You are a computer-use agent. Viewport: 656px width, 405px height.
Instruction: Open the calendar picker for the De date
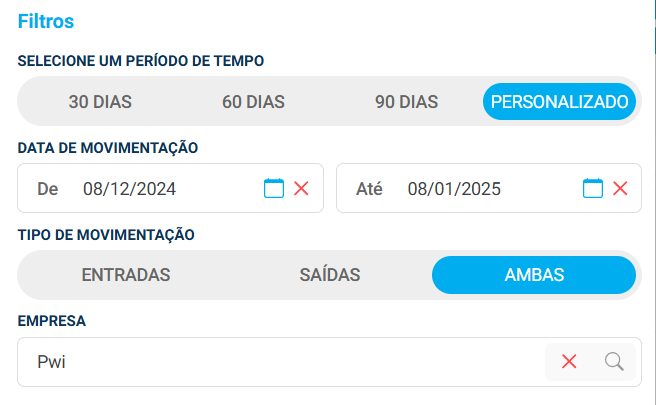pos(274,188)
